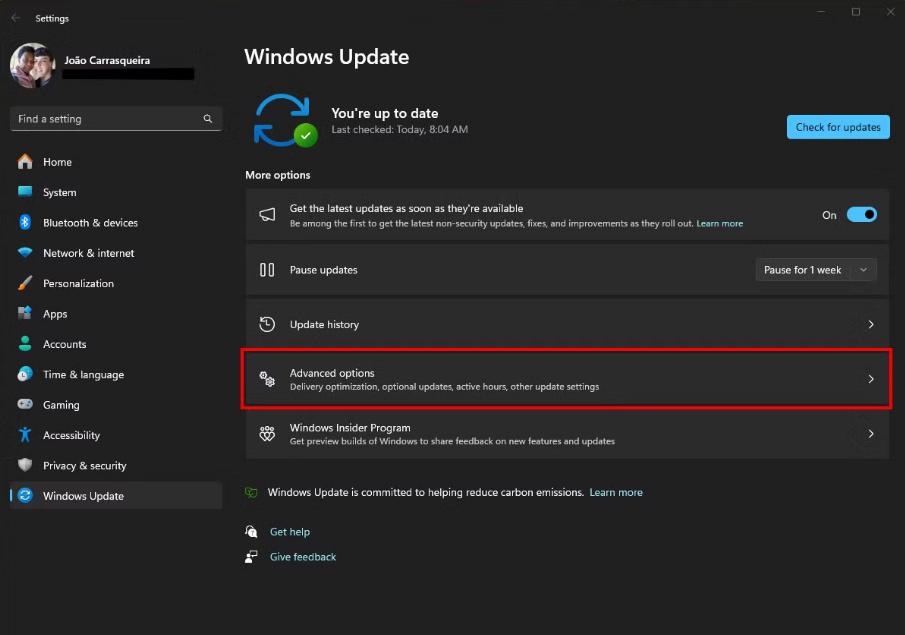The image size is (905, 635).
Task: Select Accessibility in sidebar
Action: pyautogui.click(x=116, y=435)
